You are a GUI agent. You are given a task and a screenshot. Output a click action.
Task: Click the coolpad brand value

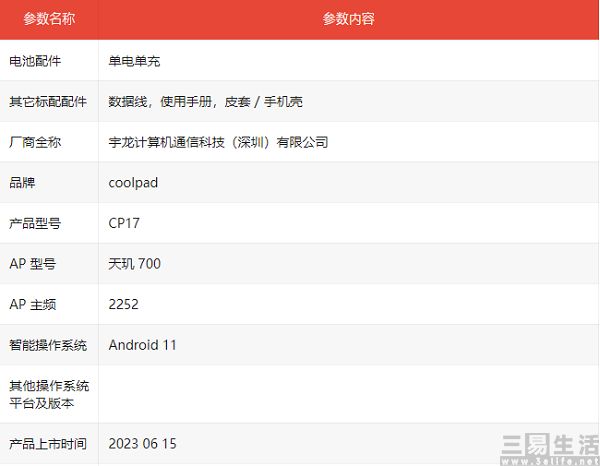133,183
